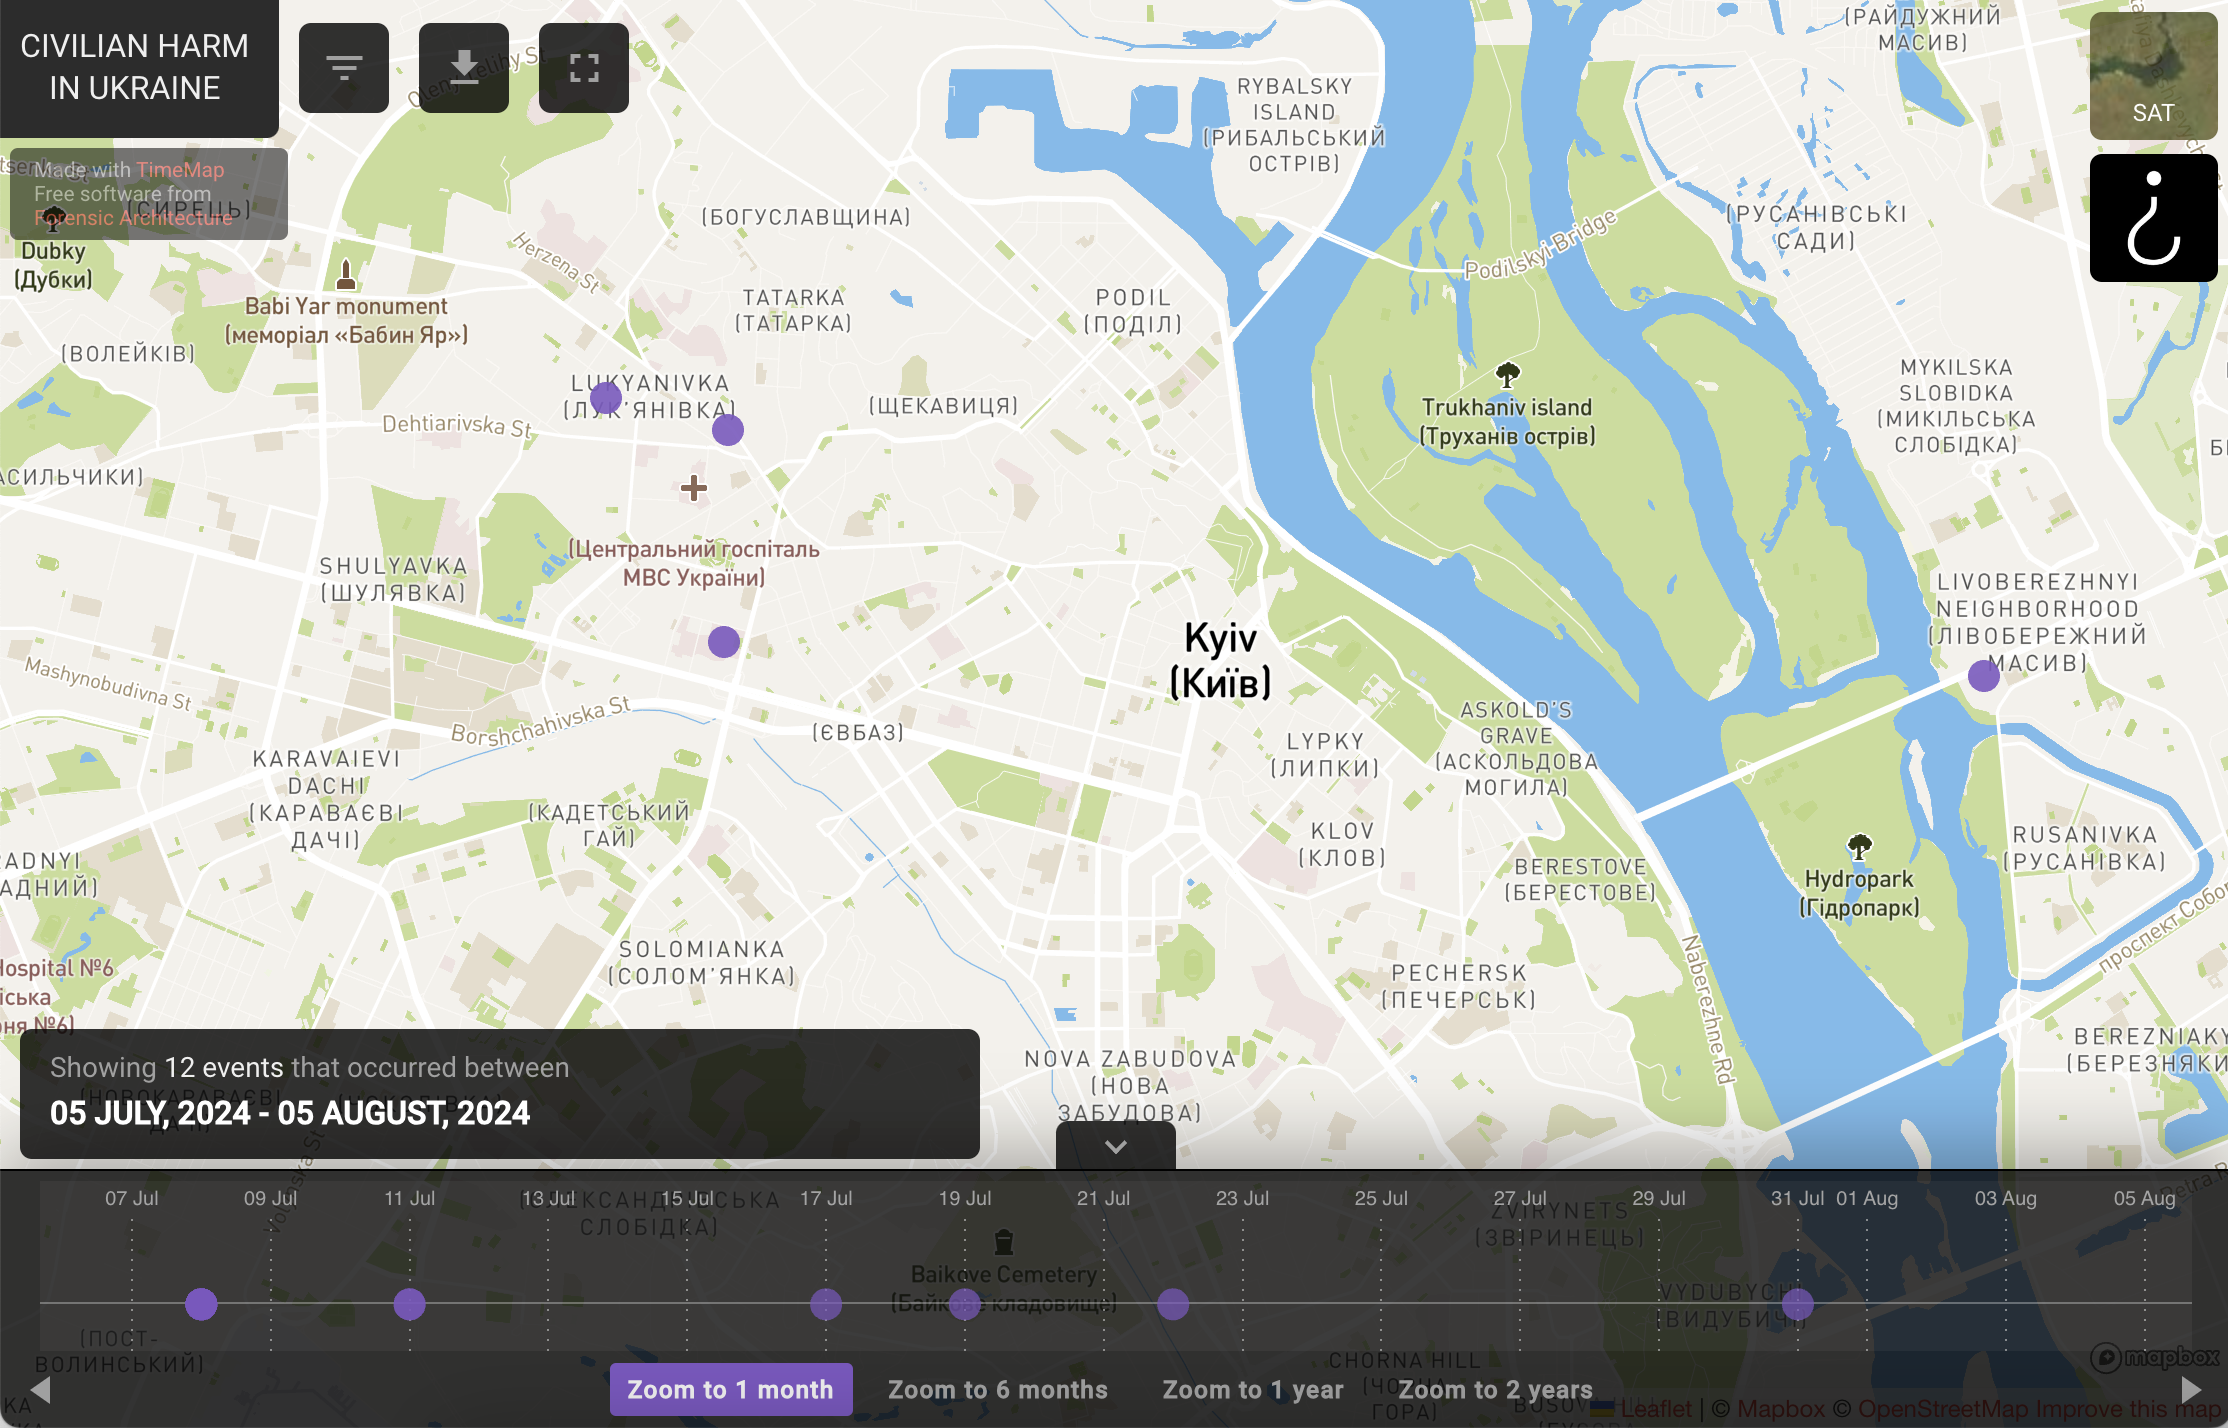
Task: Click the SHULYAVKA district label
Action: 394,580
